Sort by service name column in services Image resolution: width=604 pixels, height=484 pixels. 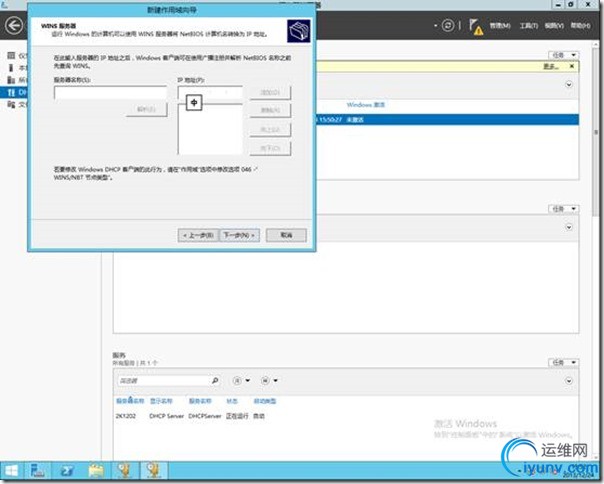coord(200,401)
